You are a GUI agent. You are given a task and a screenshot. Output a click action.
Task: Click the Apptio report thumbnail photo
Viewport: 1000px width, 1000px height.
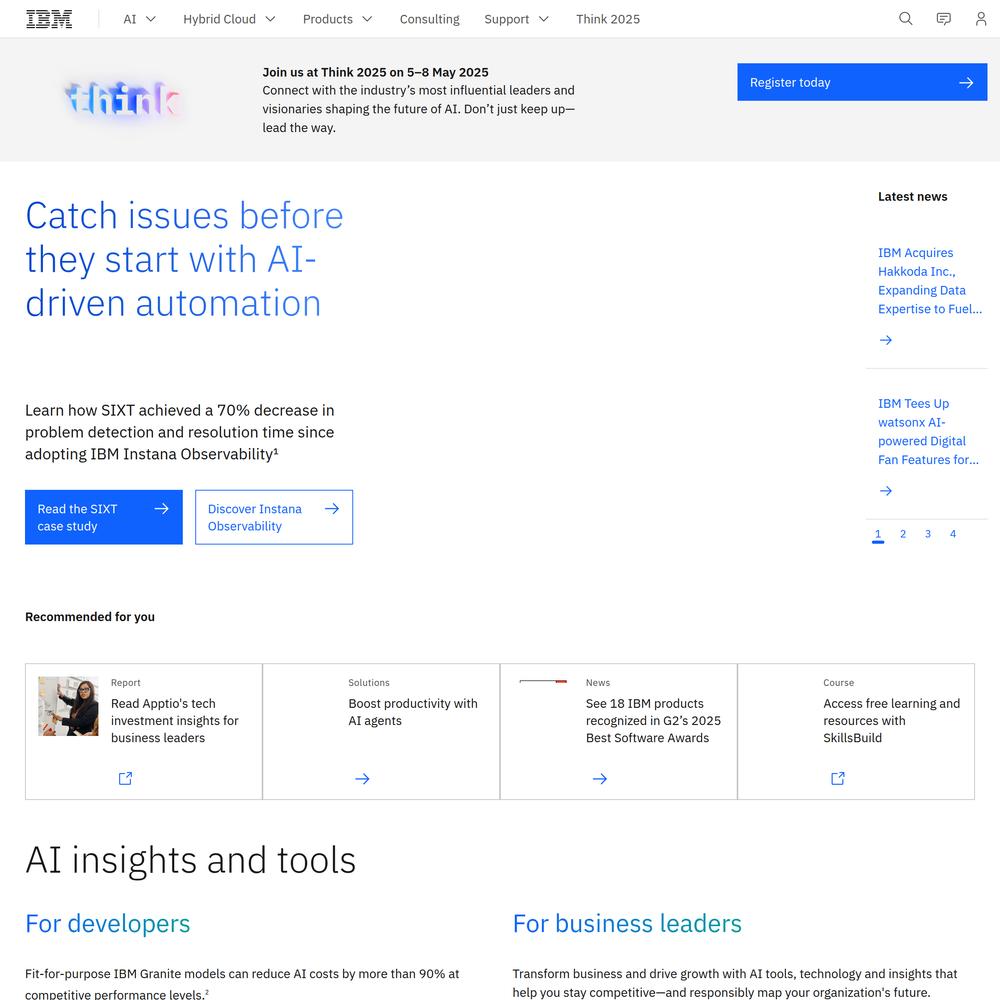click(68, 706)
